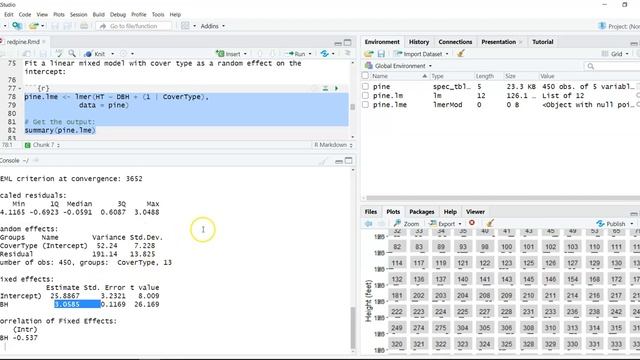Open the new project icon in main toolbar
This screenshot has width=640, height=360.
17,26
